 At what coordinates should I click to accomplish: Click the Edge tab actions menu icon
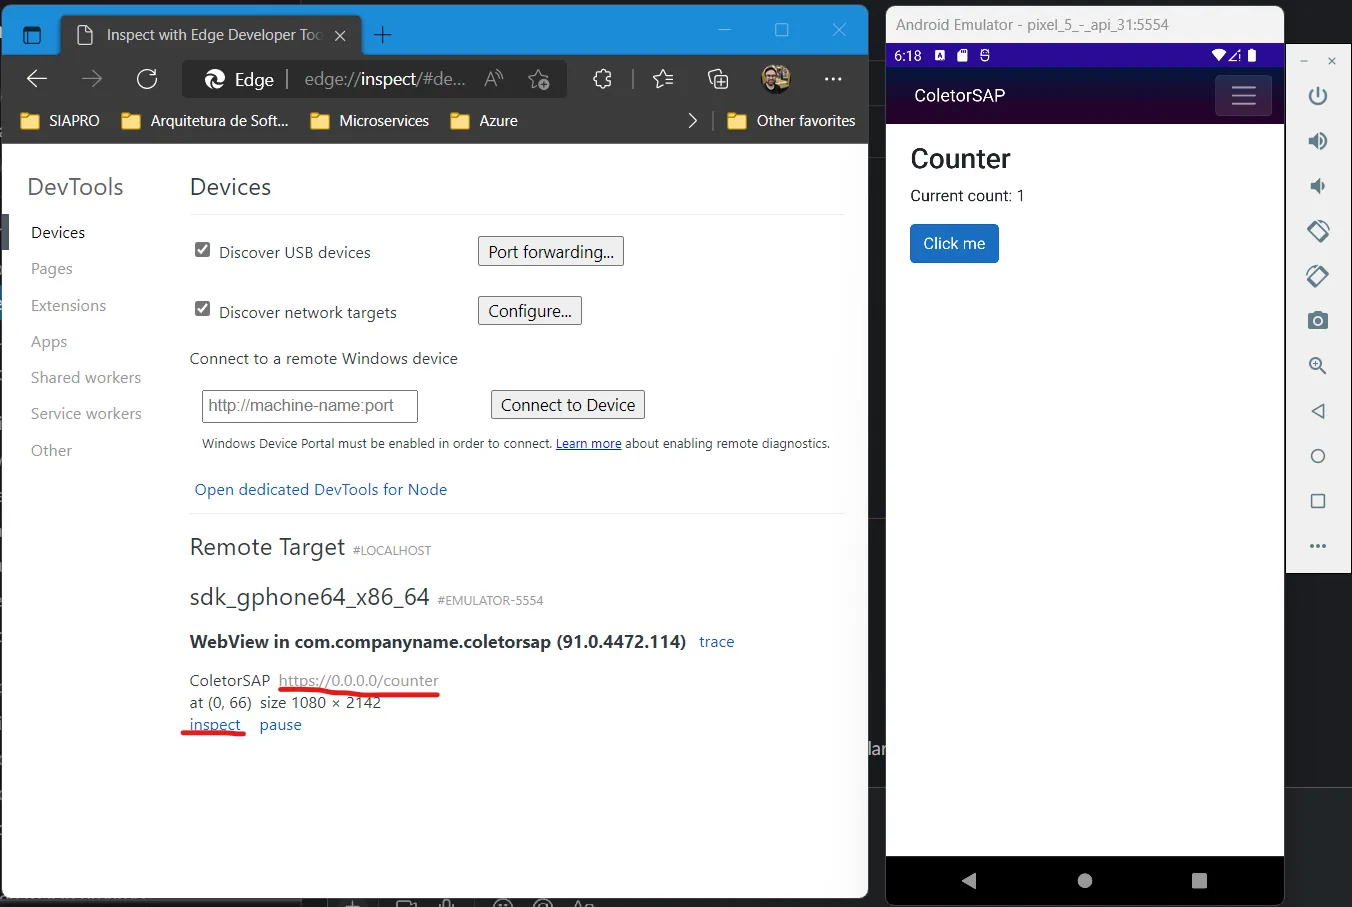[32, 35]
